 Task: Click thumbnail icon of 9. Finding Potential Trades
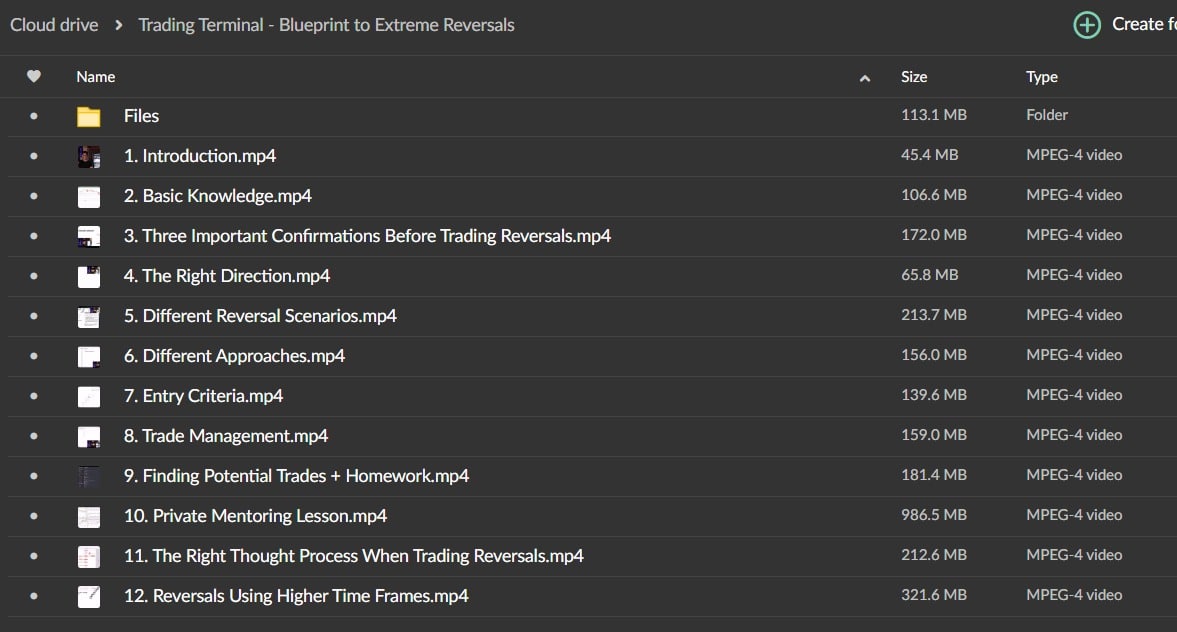[89, 476]
